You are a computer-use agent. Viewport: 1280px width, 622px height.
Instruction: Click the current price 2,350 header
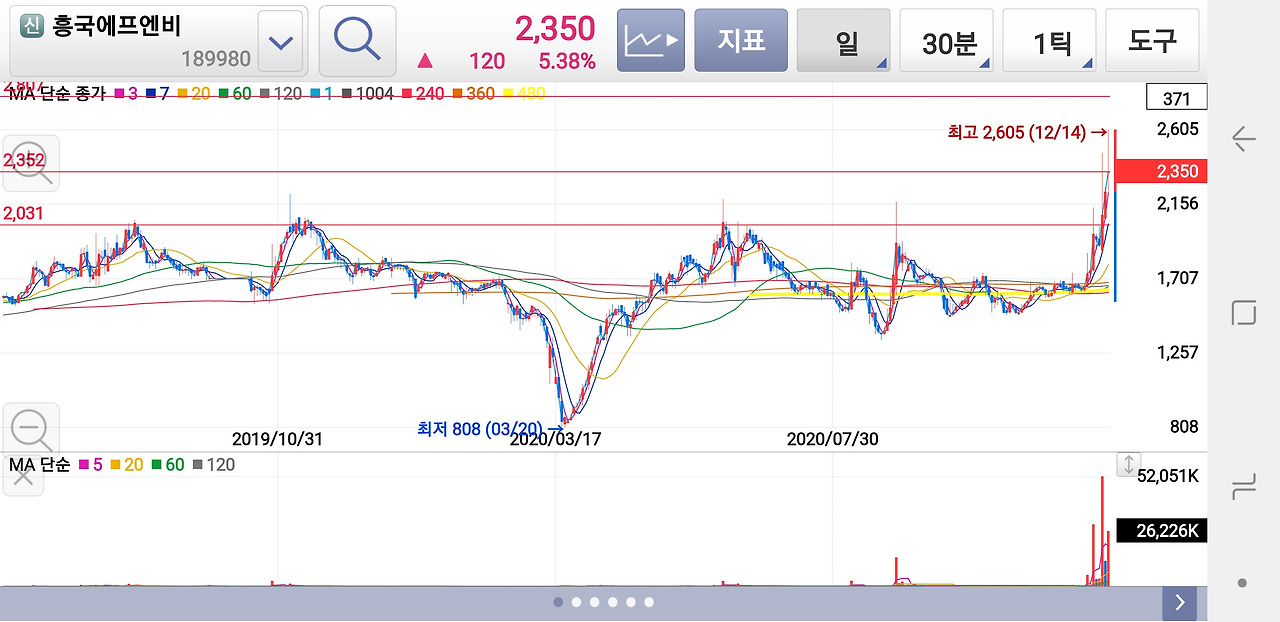tap(555, 28)
